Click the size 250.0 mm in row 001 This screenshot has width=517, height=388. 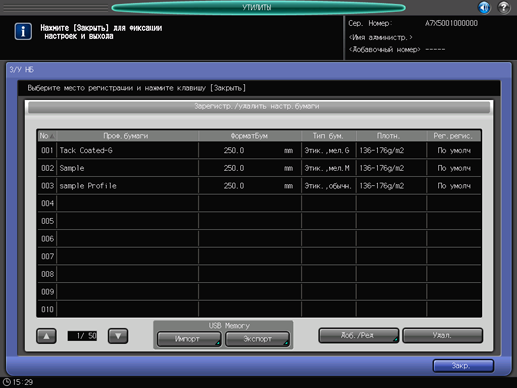pos(258,151)
